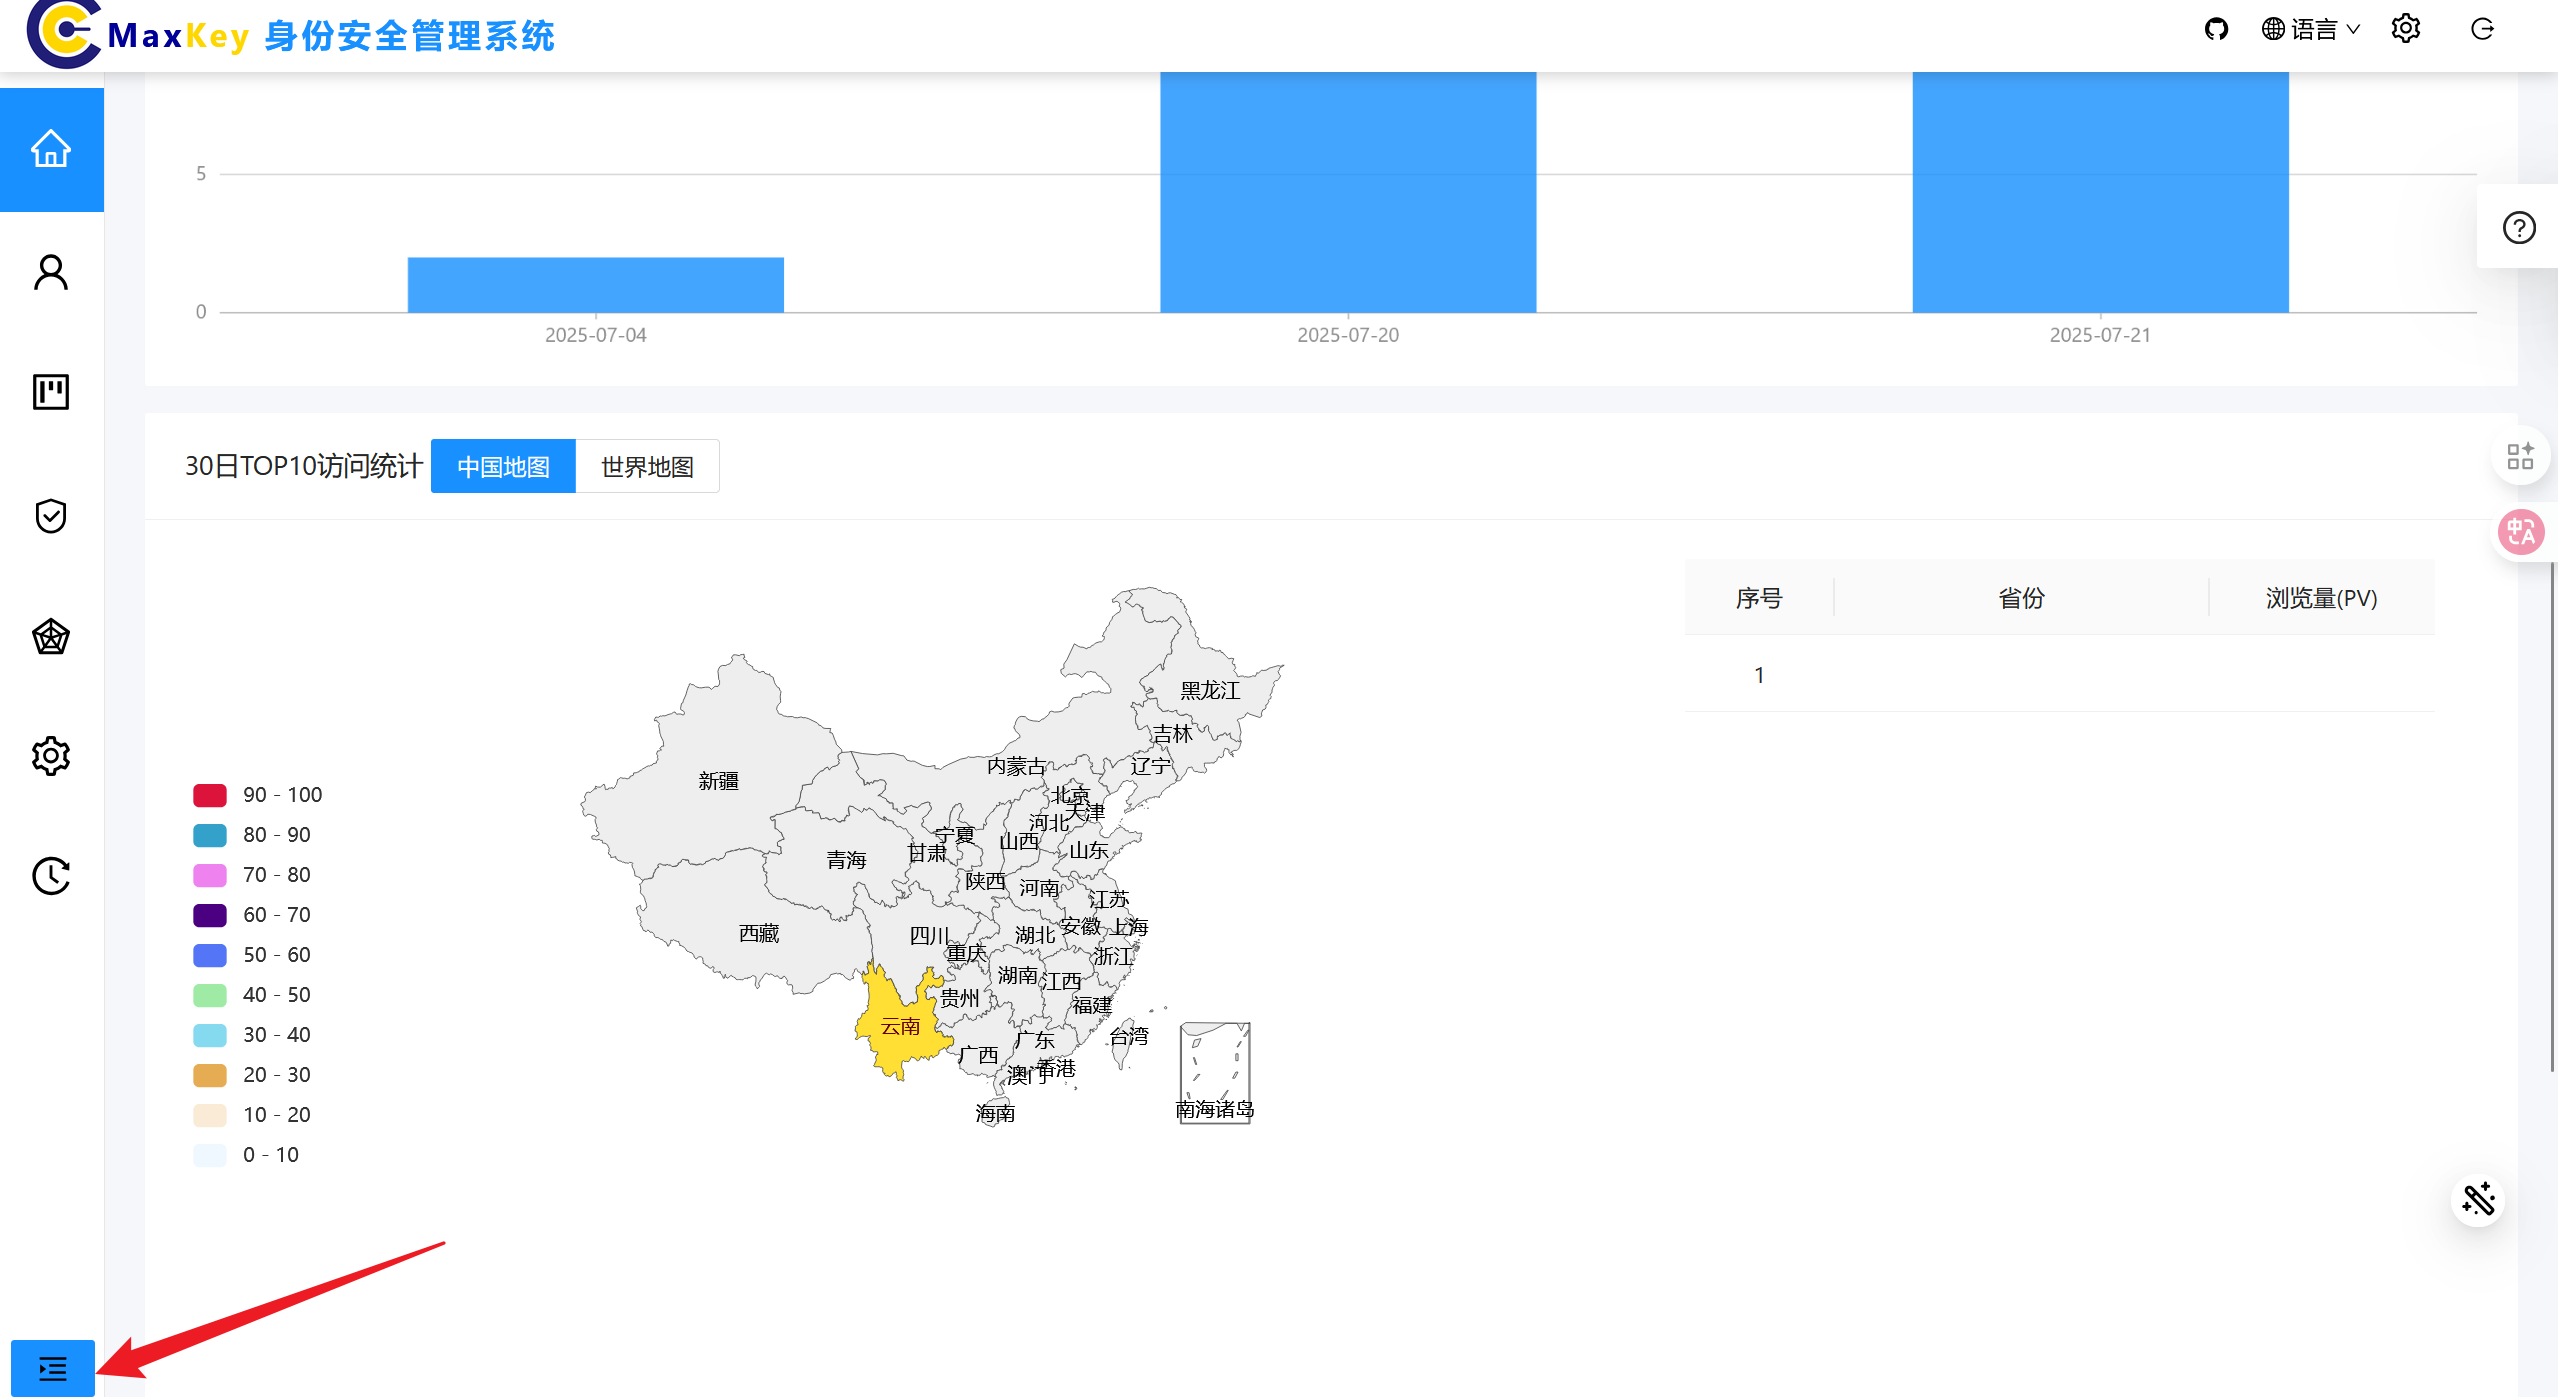Expand the 语言 language dropdown

pyautogui.click(x=2311, y=29)
